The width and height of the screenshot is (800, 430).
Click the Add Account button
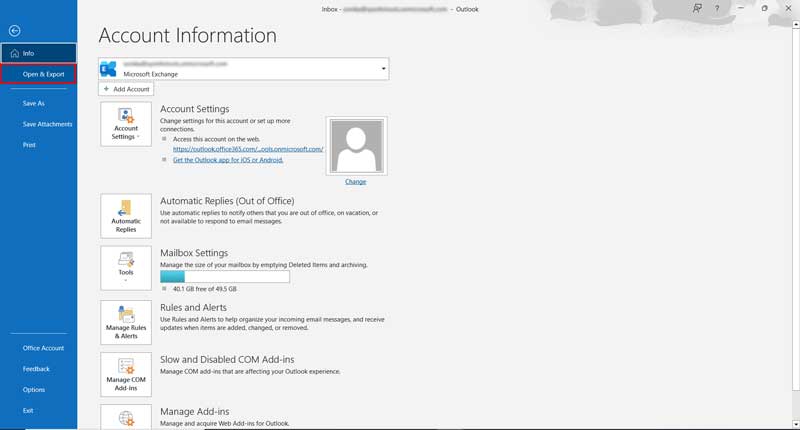[126, 89]
